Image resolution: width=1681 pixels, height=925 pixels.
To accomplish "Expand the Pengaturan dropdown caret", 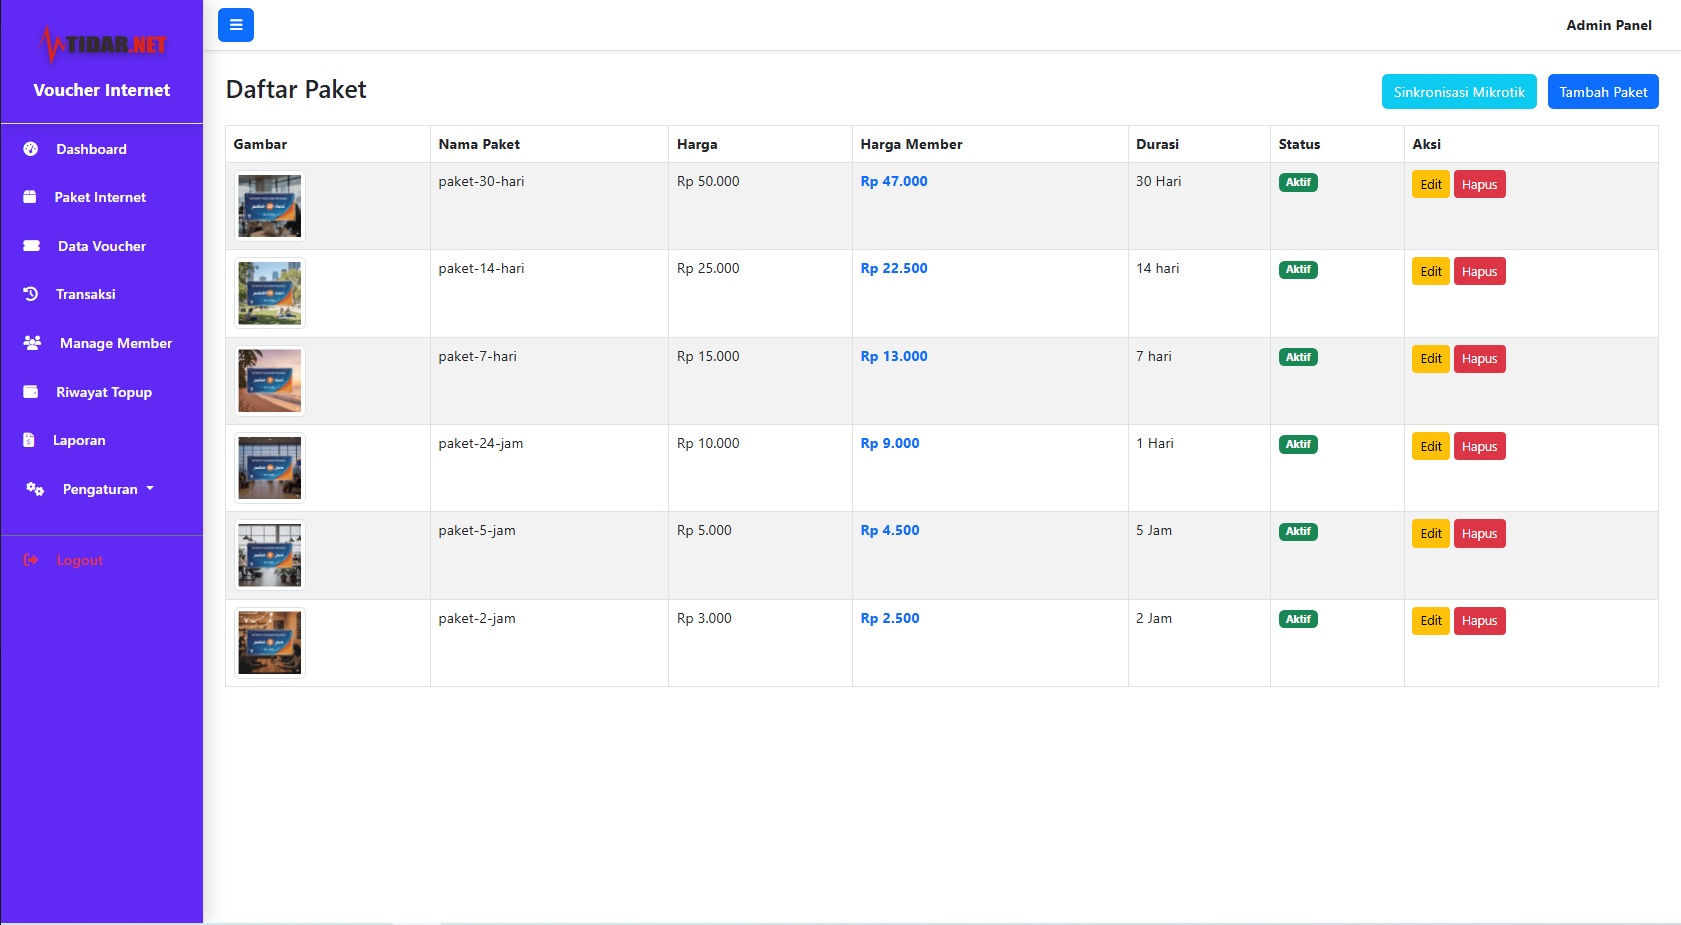I will 150,489.
